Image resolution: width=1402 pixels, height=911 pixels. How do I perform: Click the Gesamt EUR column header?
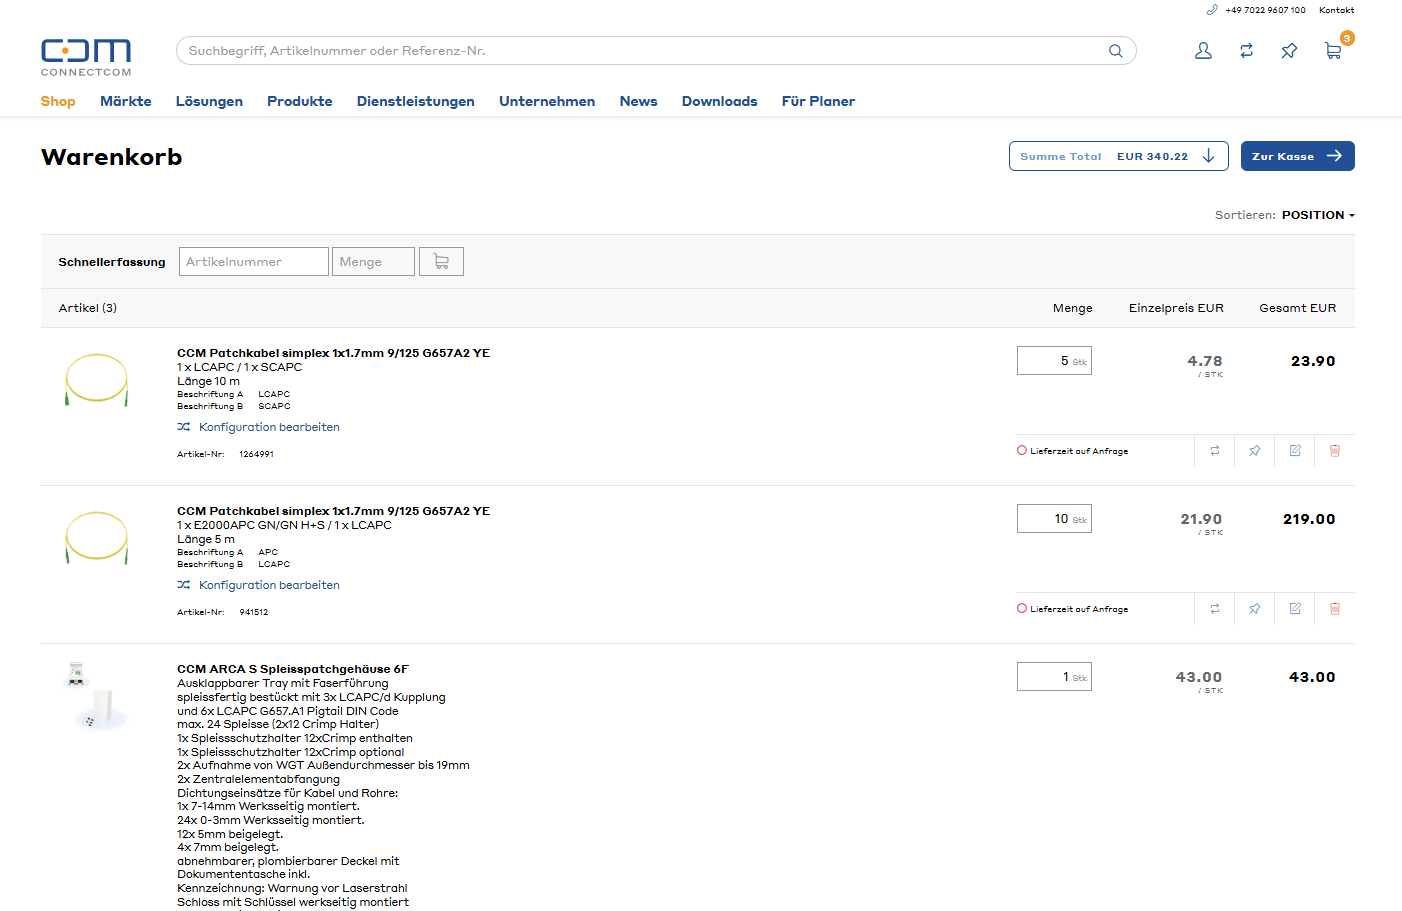(1297, 308)
